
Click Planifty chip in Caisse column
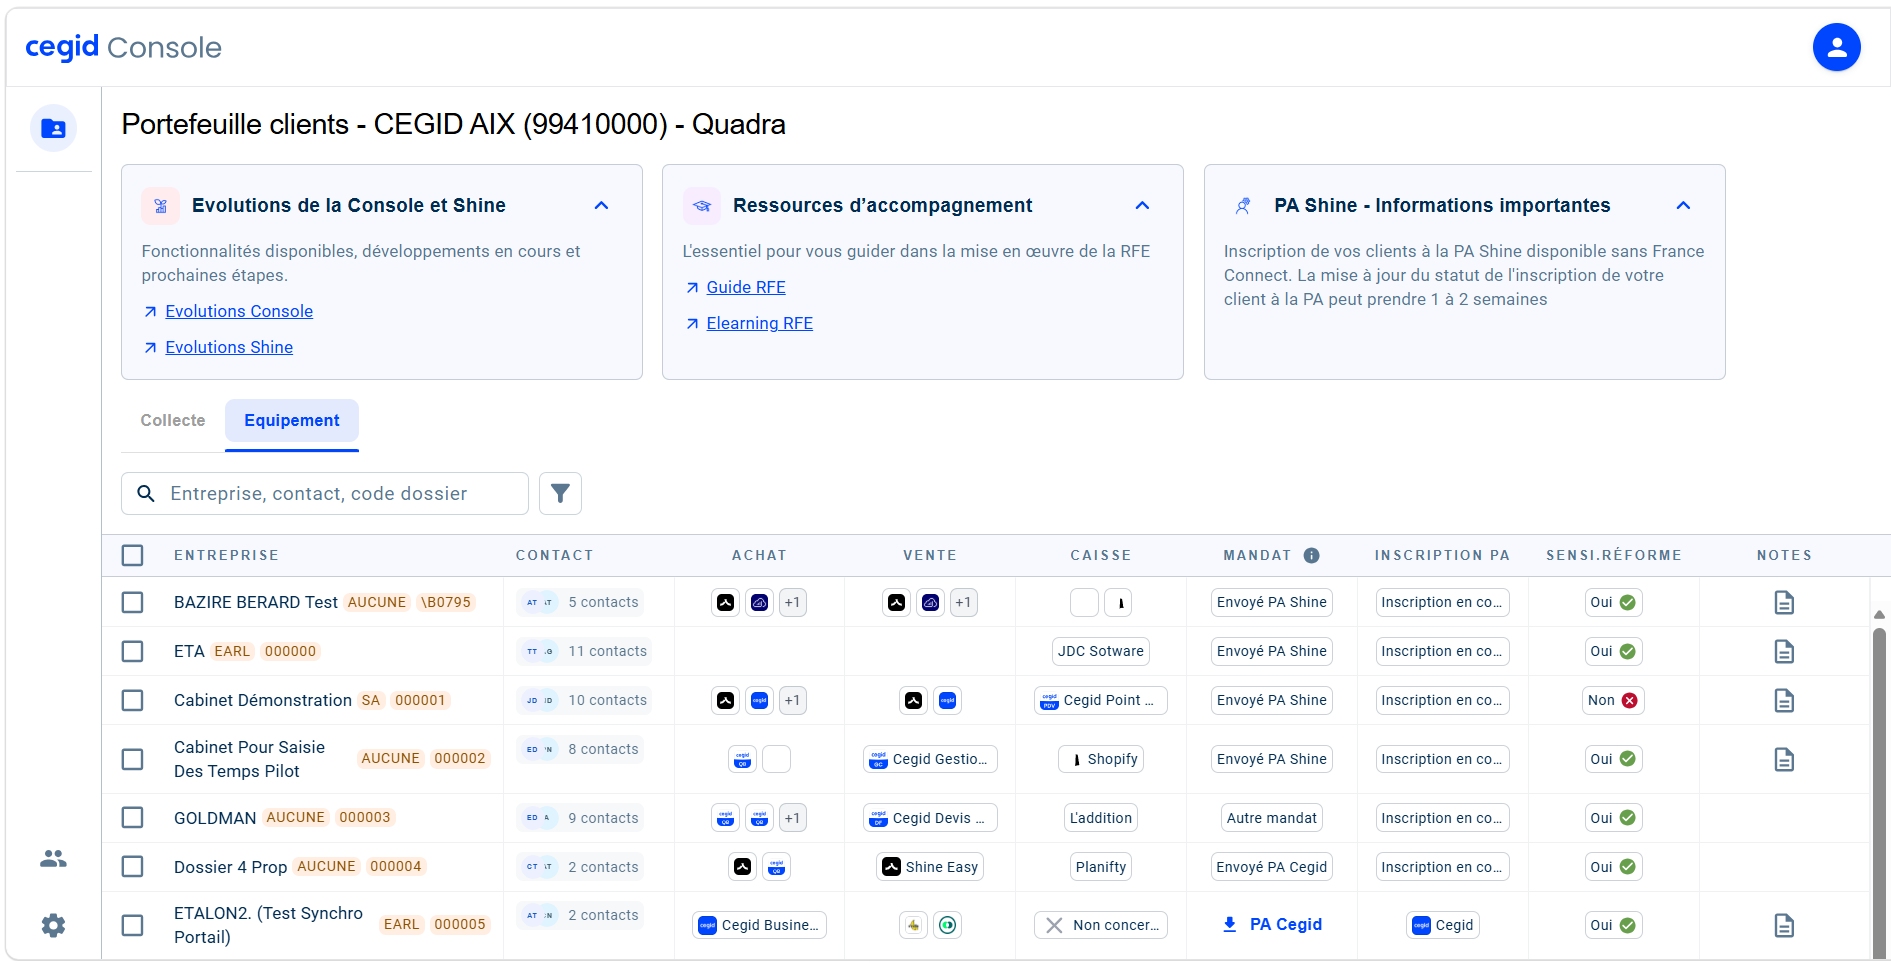[x=1101, y=867]
